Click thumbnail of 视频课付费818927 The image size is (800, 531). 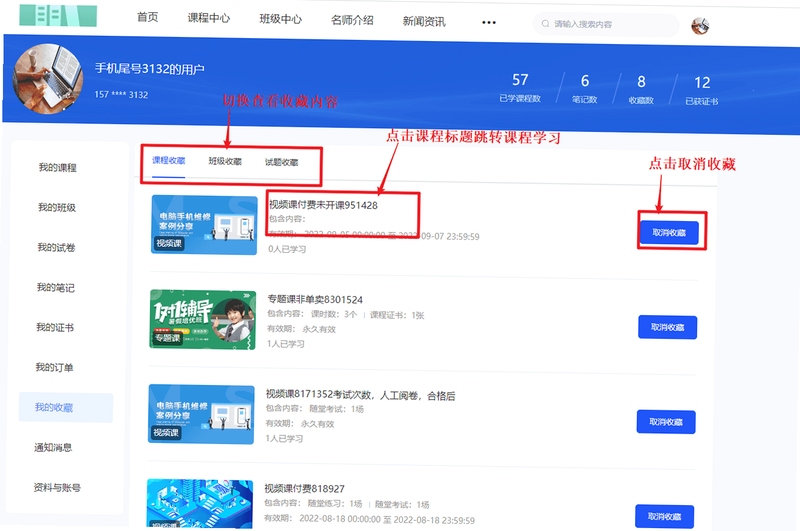coord(199,503)
